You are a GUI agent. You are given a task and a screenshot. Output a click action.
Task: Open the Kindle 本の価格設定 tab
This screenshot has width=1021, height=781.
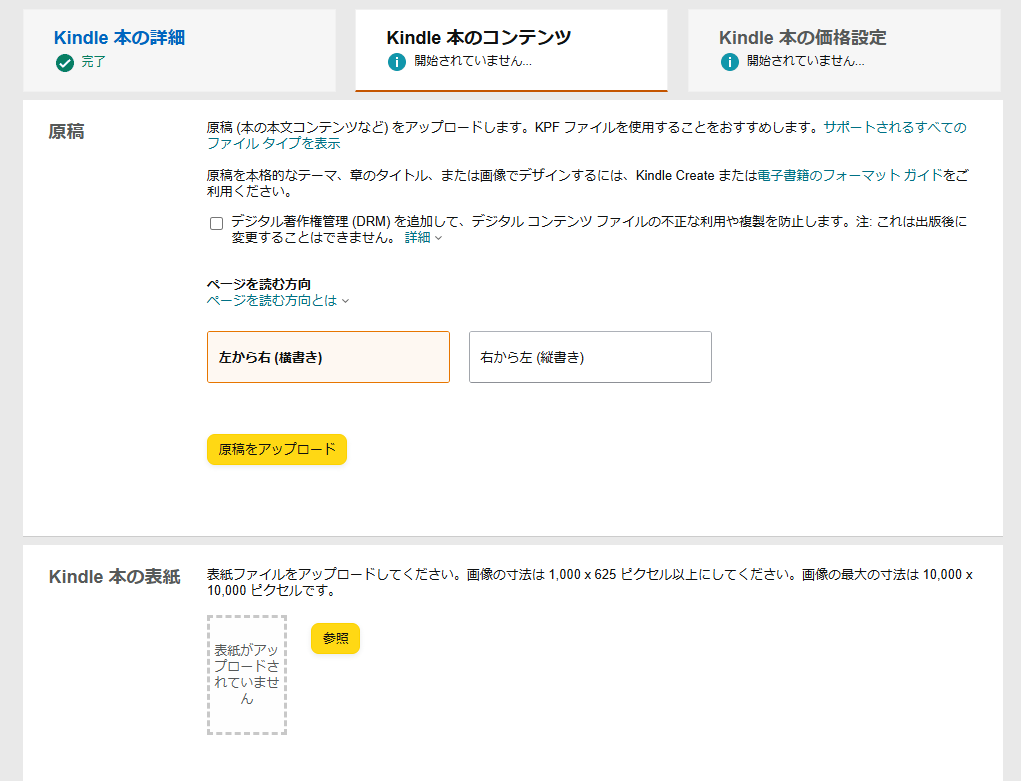click(802, 38)
